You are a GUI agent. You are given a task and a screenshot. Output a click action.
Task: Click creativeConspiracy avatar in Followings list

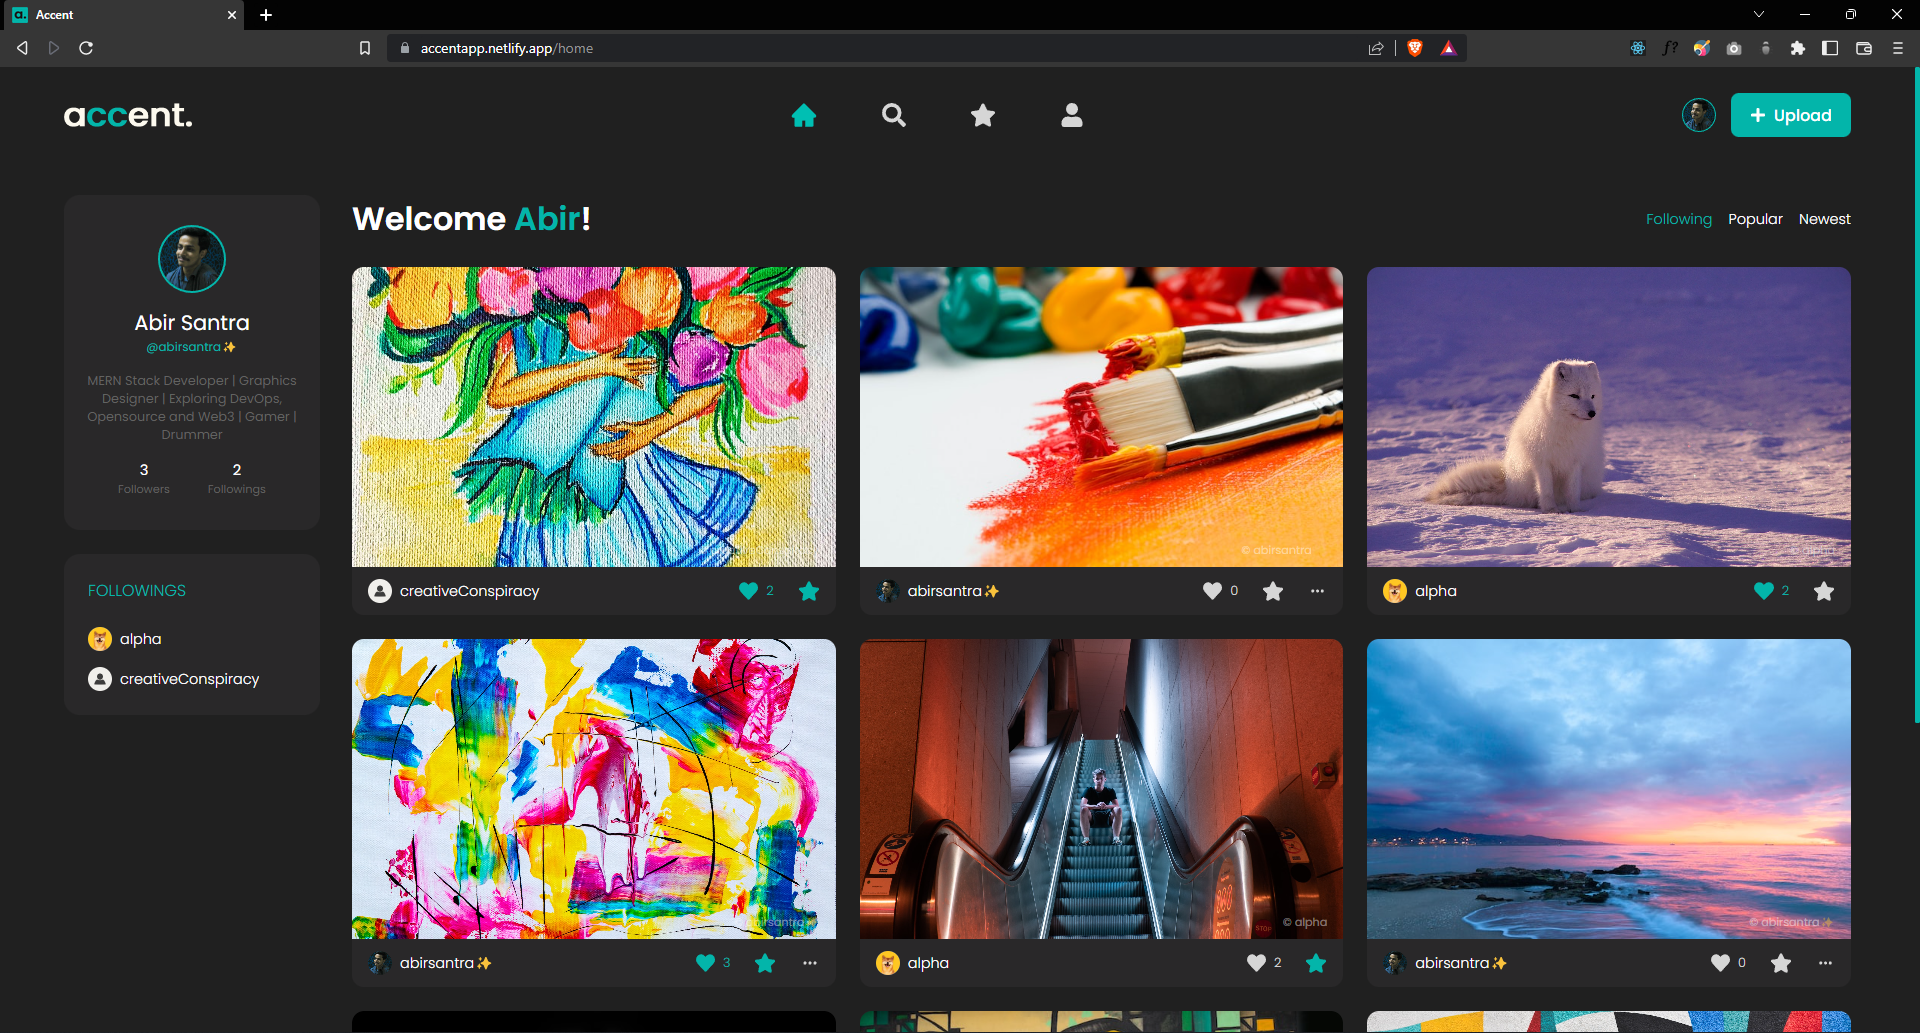click(100, 679)
